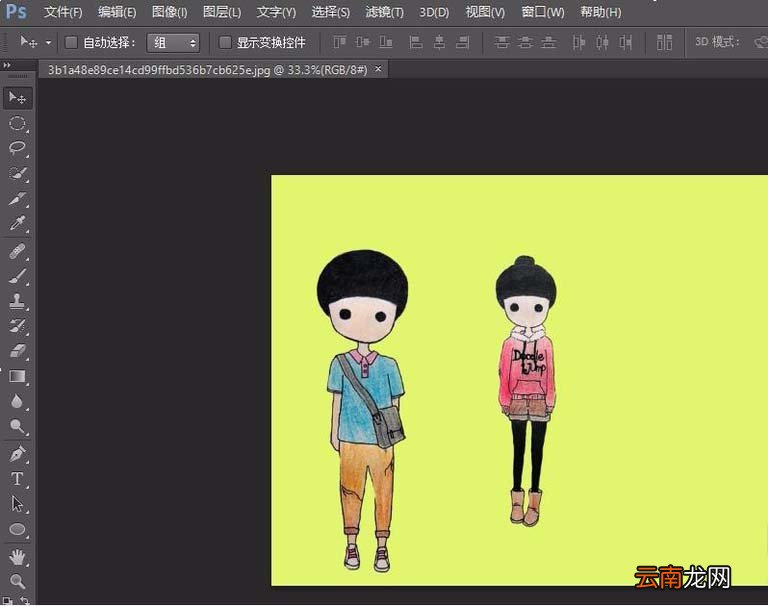Select the Eraser tool
Image resolution: width=768 pixels, height=606 pixels.
[18, 351]
